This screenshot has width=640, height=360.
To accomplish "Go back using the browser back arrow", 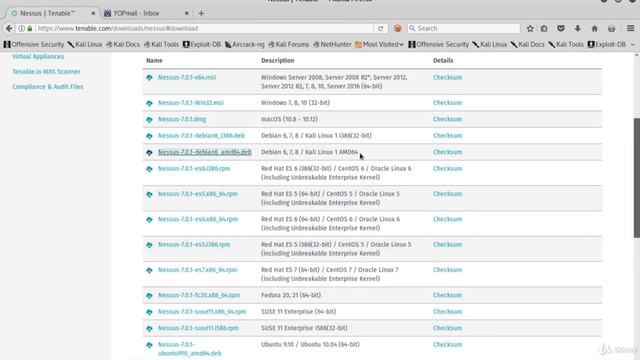I will coord(9,28).
